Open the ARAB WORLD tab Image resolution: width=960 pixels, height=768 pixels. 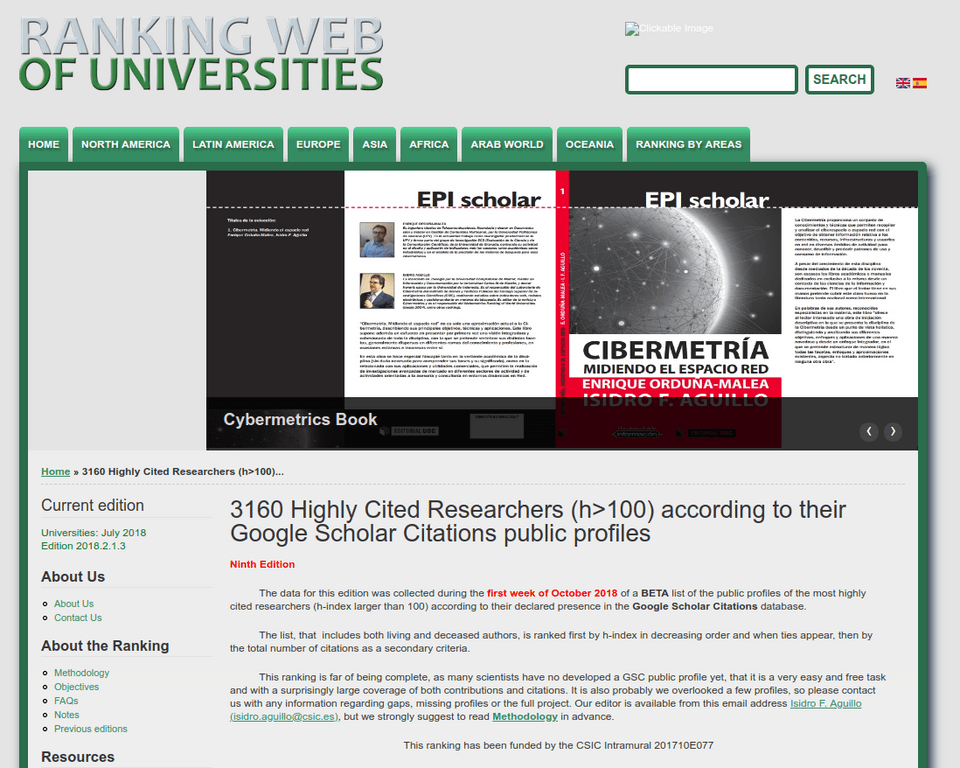[507, 145]
